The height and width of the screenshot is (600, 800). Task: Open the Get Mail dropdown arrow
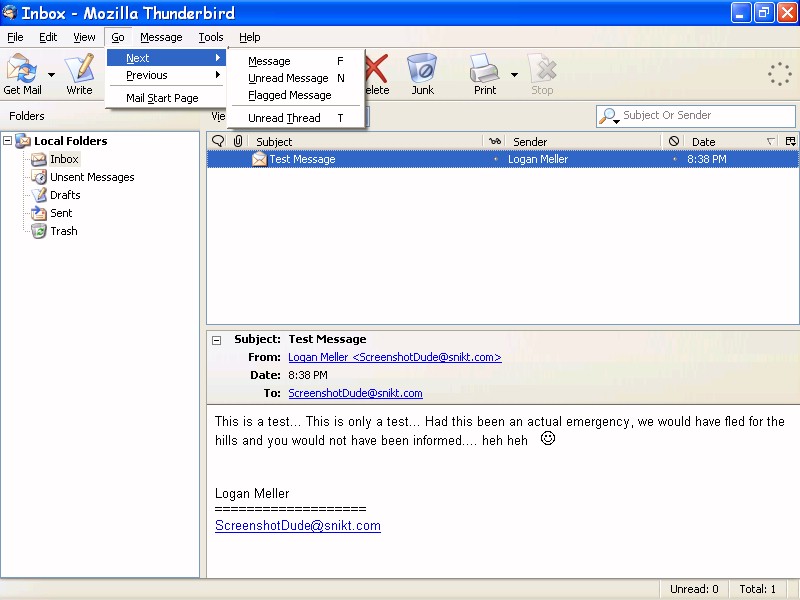(x=52, y=75)
